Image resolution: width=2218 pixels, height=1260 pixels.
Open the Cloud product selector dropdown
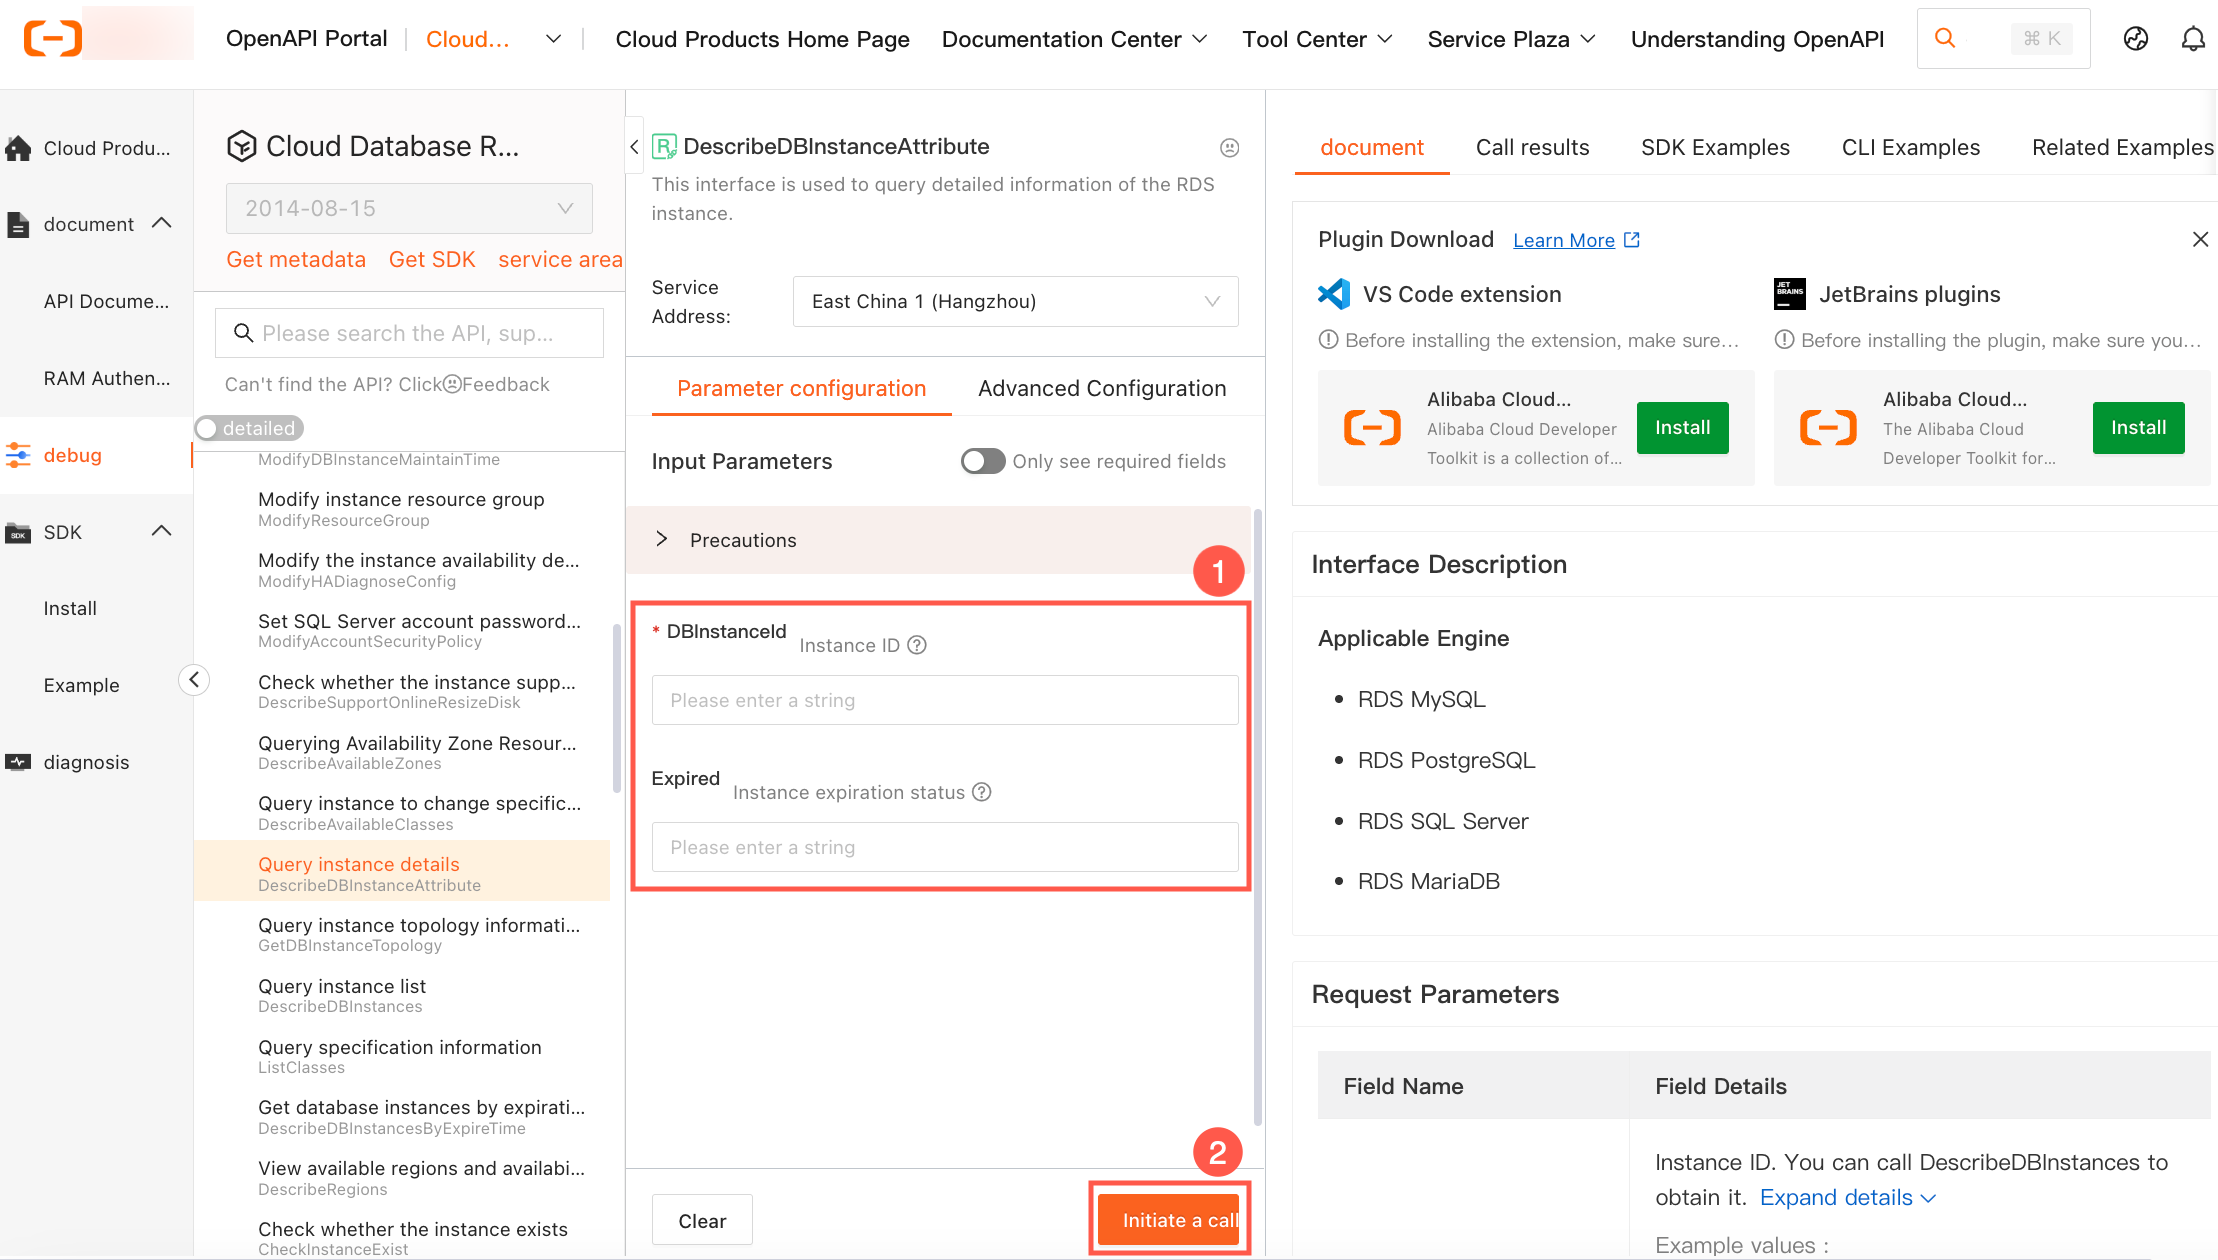(493, 39)
